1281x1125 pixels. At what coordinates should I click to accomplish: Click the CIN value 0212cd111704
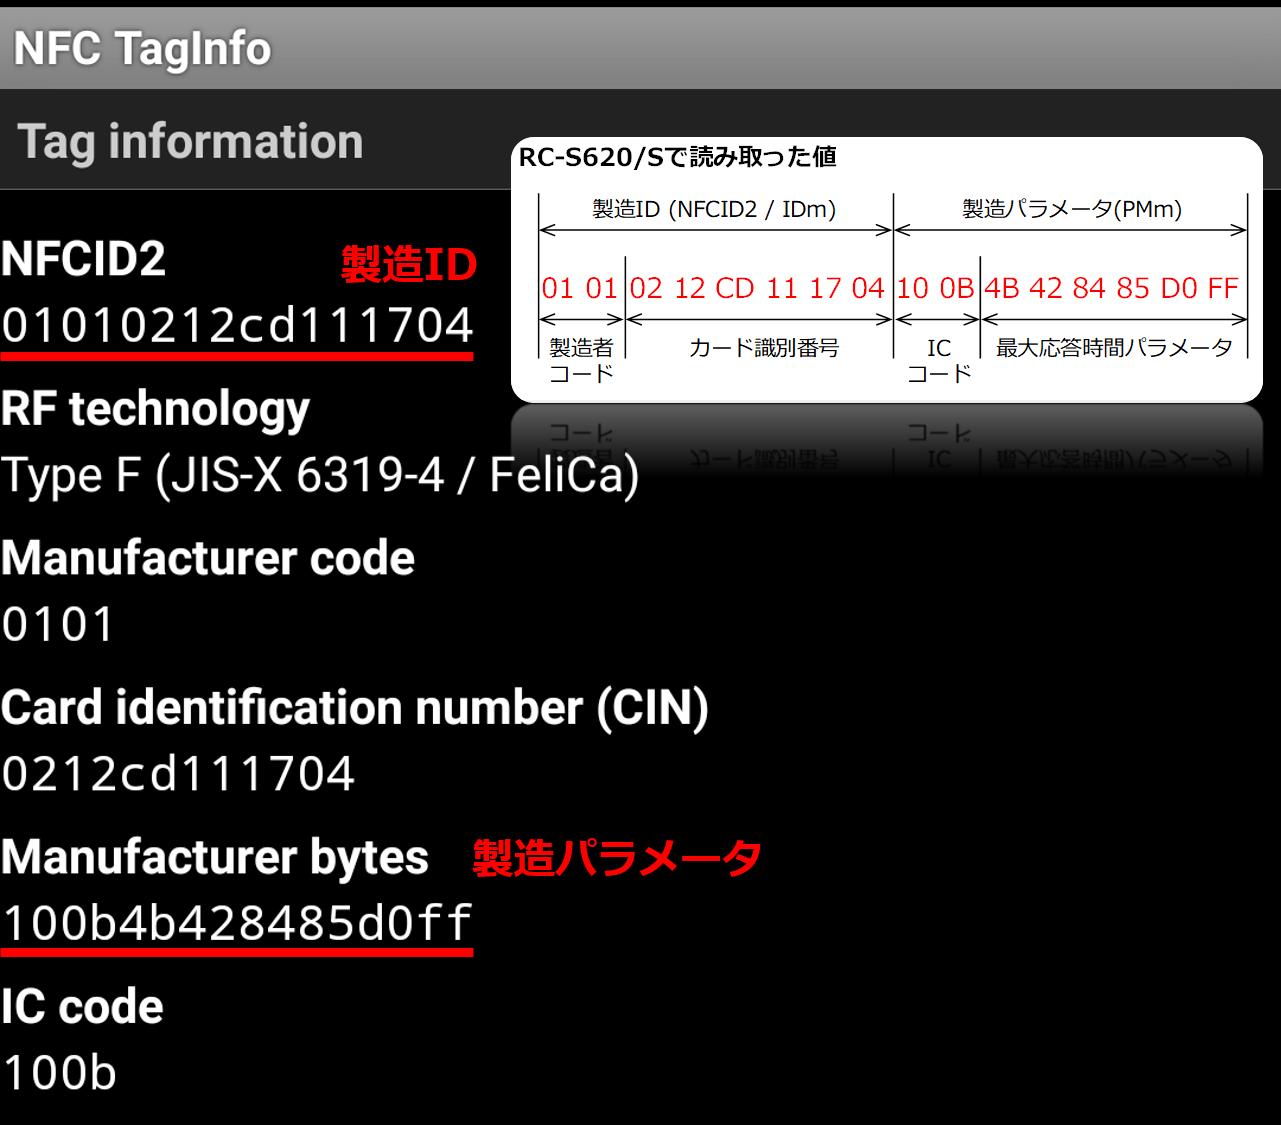(178, 774)
